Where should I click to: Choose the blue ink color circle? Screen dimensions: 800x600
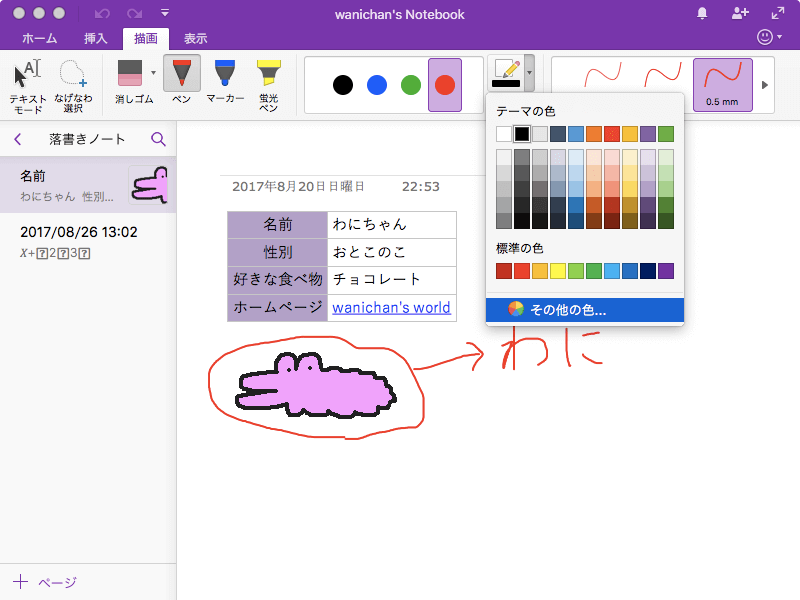tap(377, 85)
